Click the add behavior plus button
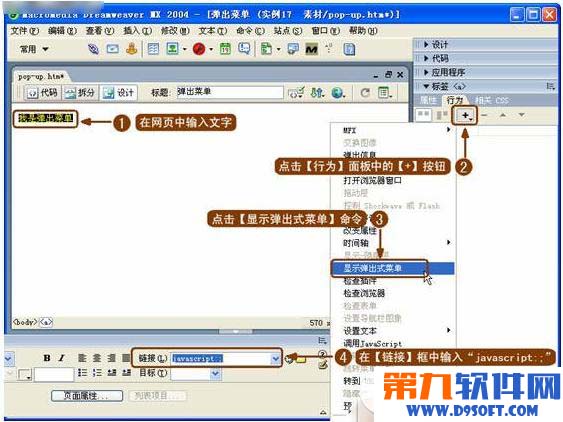 click(465, 115)
